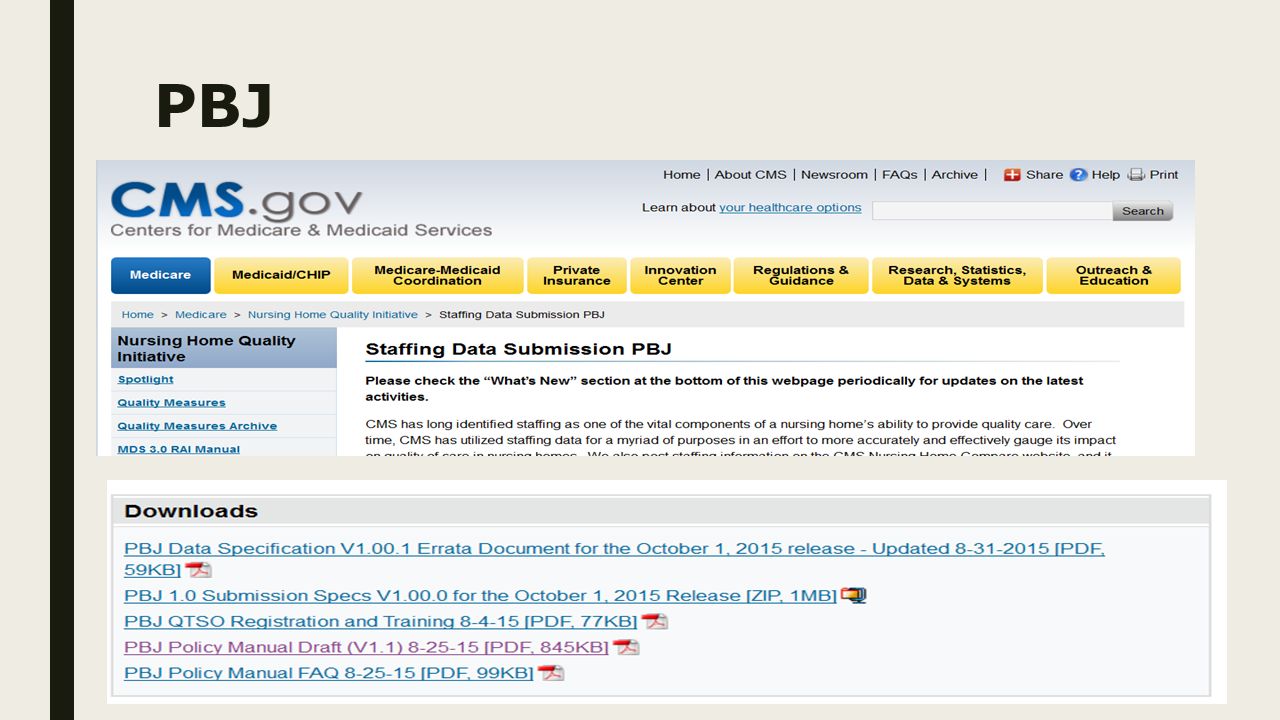Open PBJ Policy Manual FAQ link
Viewport: 1280px width, 720px height.
tap(328, 673)
